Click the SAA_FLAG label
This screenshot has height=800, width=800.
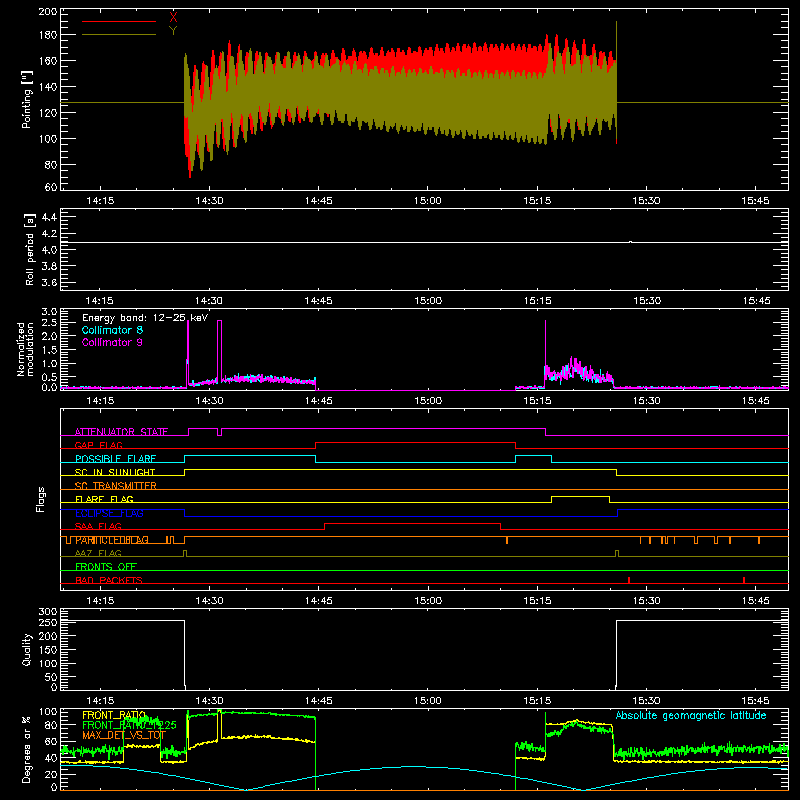98,526
